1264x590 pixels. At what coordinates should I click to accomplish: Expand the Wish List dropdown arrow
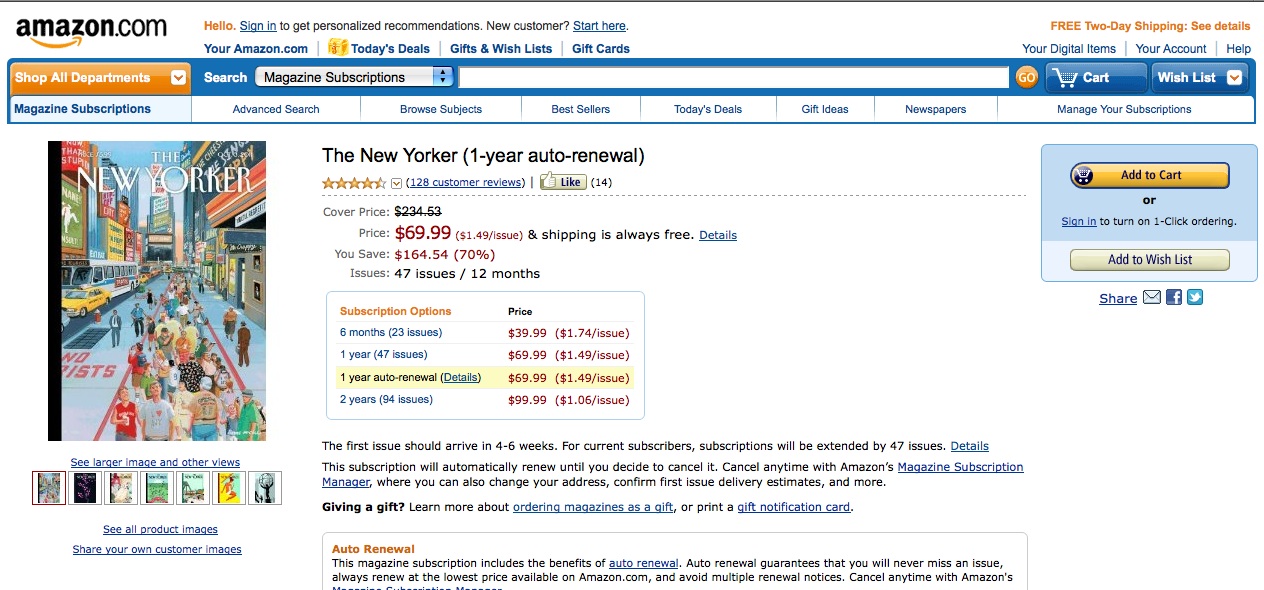1234,77
